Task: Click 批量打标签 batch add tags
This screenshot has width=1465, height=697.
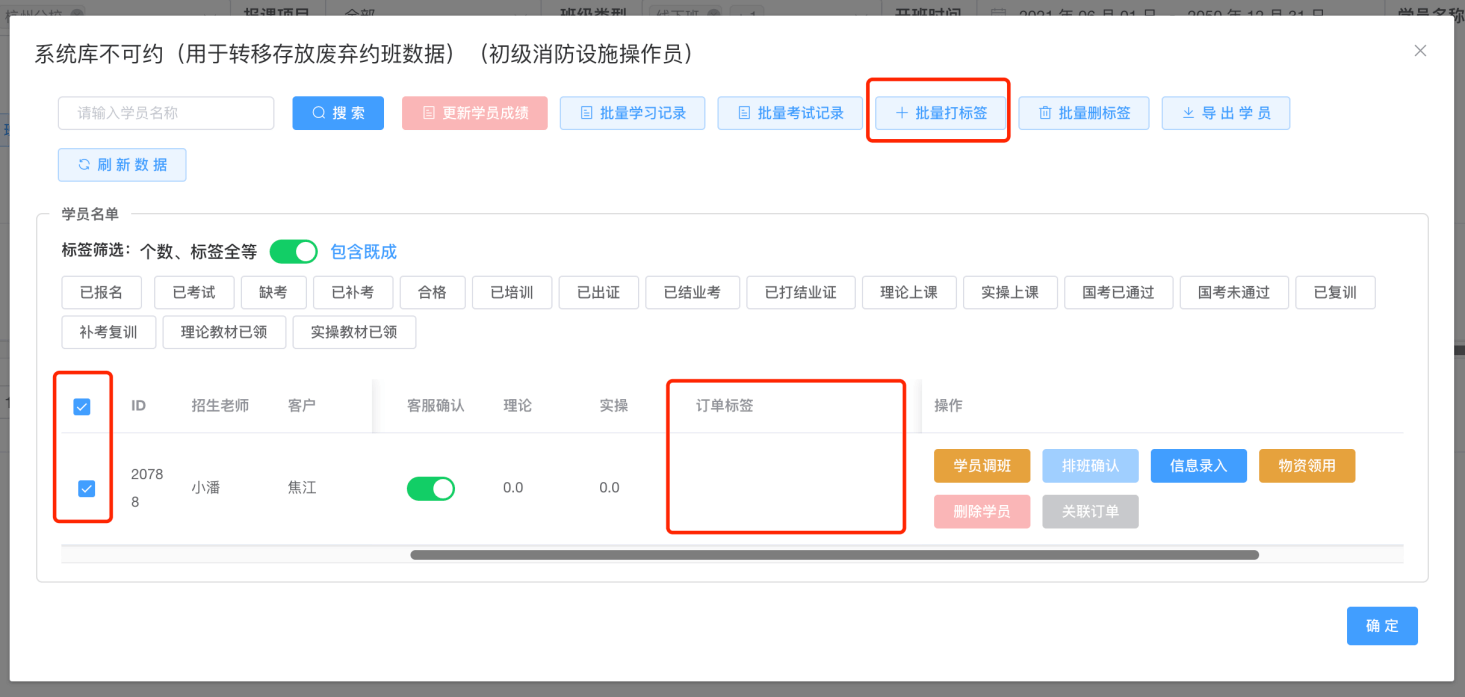Action: pyautogui.click(x=941, y=113)
